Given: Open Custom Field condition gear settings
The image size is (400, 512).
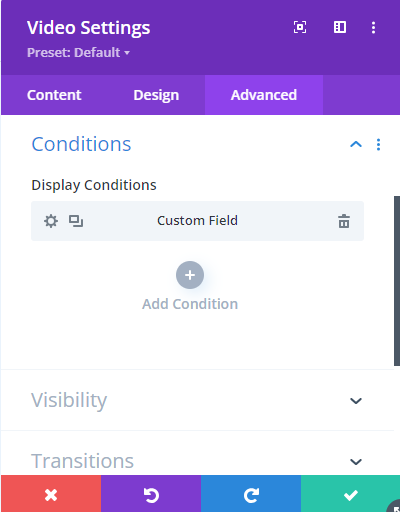Looking at the screenshot, I should pyautogui.click(x=51, y=221).
